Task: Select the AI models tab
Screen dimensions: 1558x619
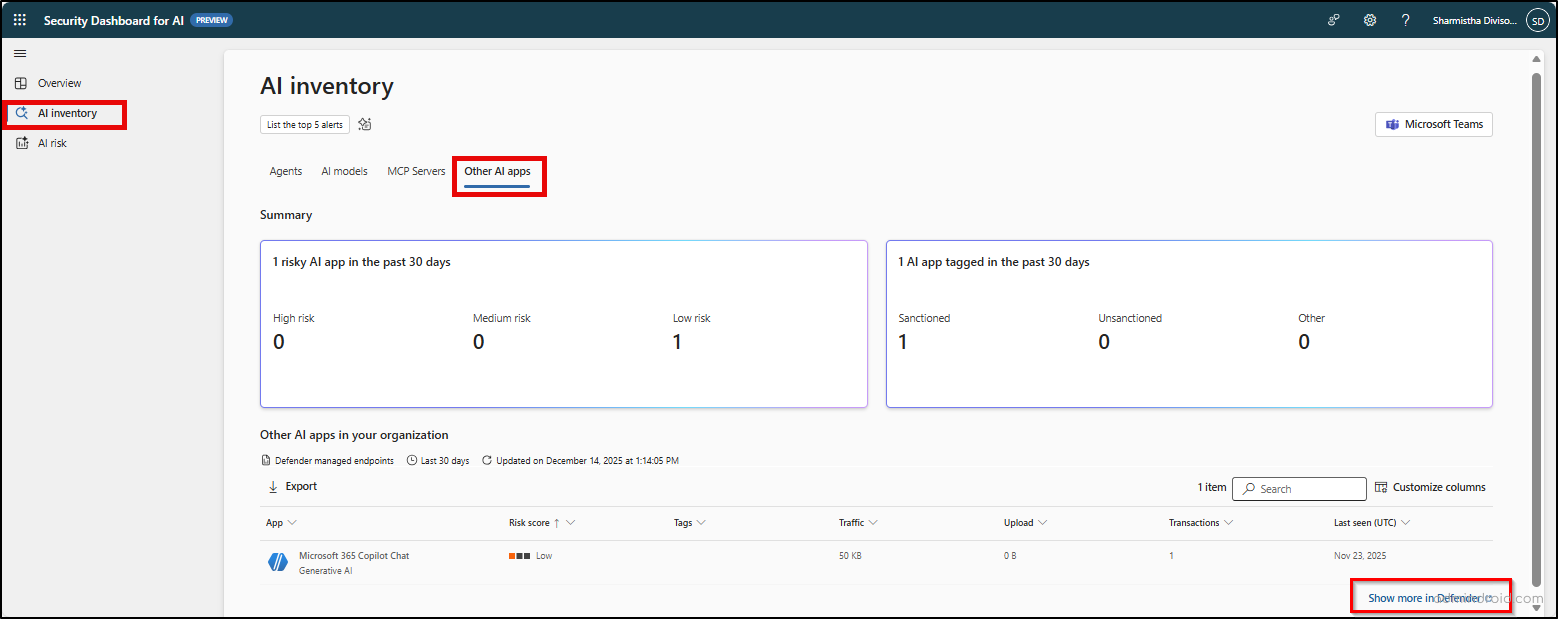Action: coord(344,171)
